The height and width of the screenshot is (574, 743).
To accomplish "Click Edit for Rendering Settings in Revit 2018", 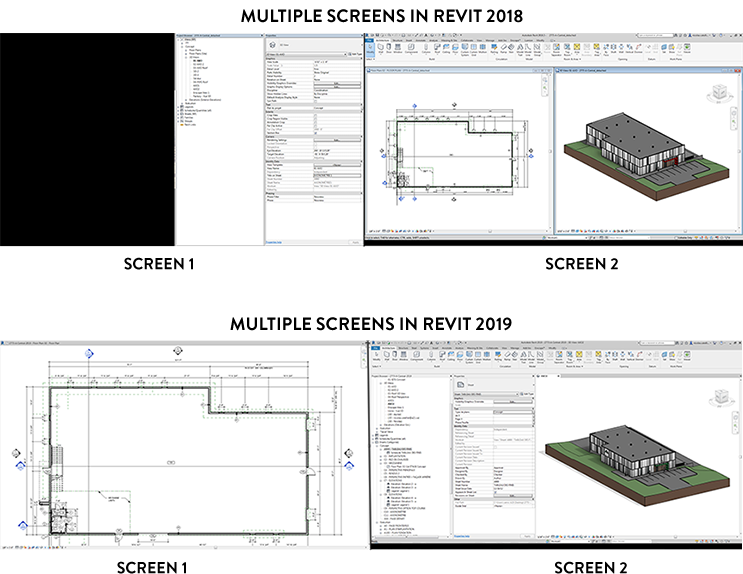I will (x=337, y=140).
